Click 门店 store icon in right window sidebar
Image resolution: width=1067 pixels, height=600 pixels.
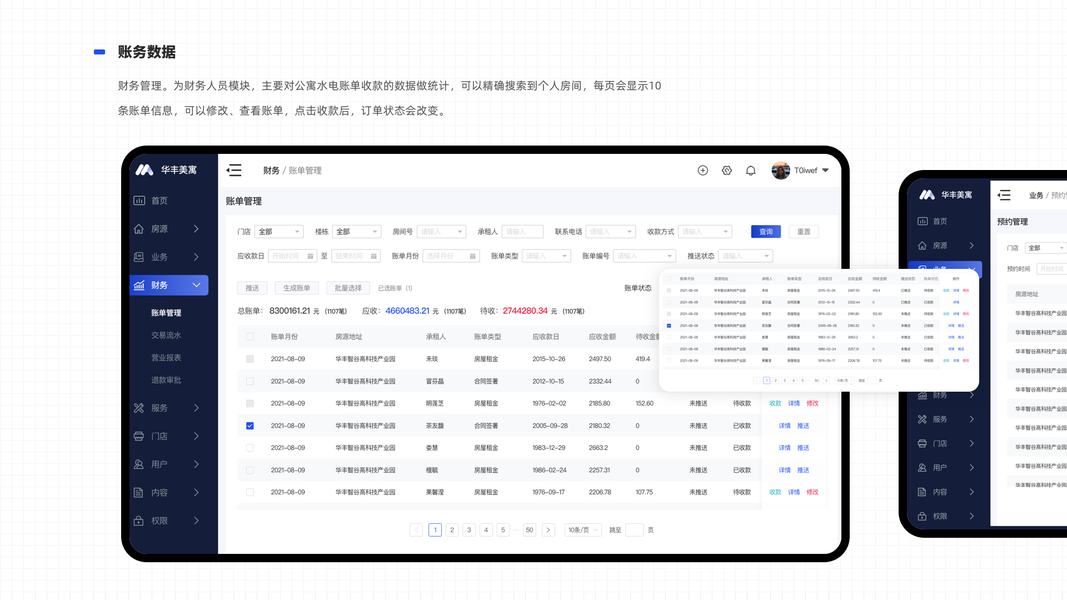click(x=922, y=444)
